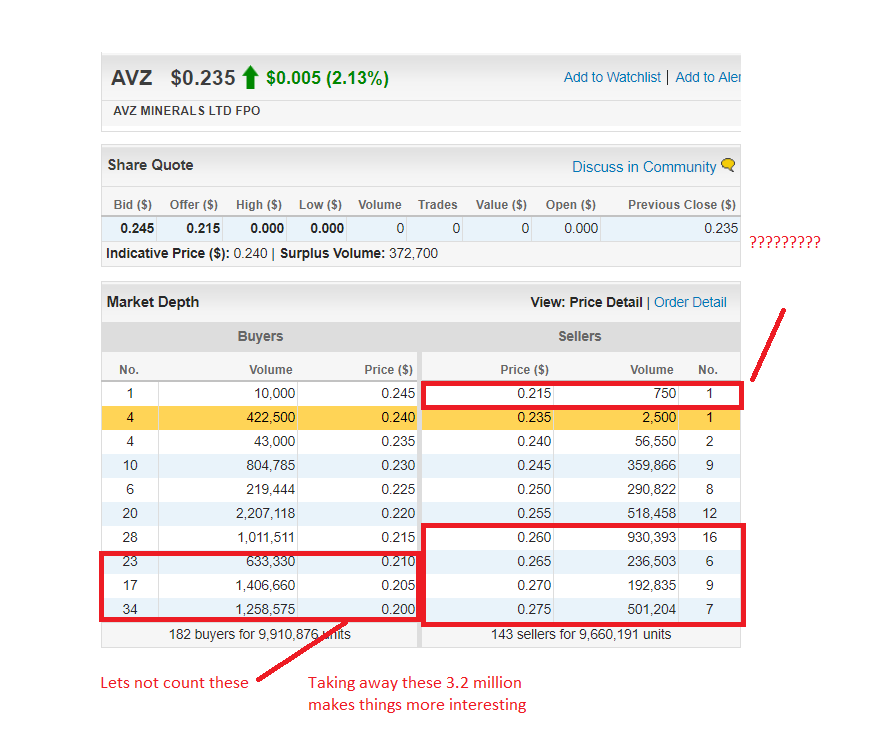Click seller volume 518,458
The height and width of the screenshot is (749, 870).
[x=652, y=513]
